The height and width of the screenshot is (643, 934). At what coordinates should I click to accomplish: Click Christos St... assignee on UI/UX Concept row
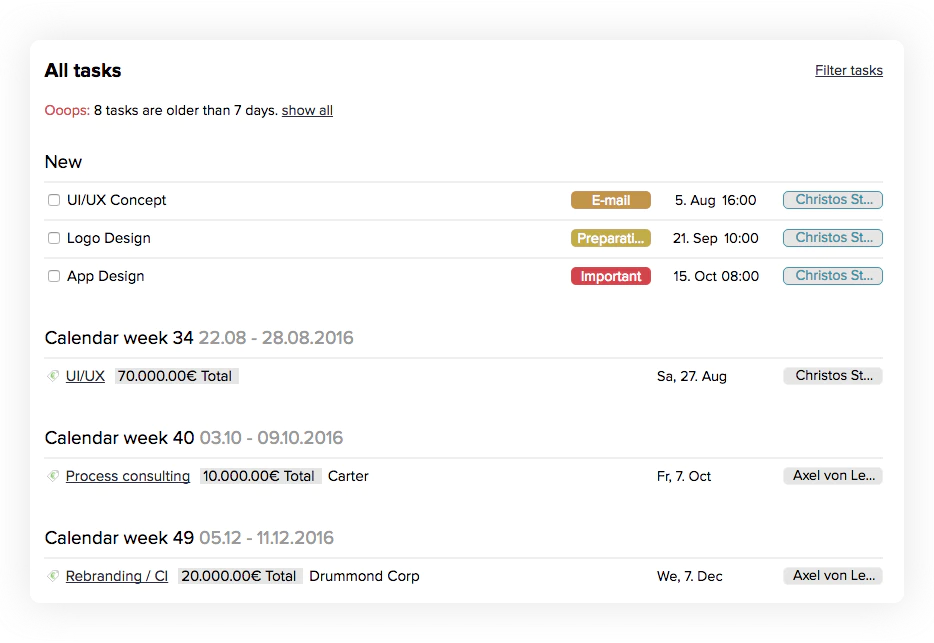(833, 200)
